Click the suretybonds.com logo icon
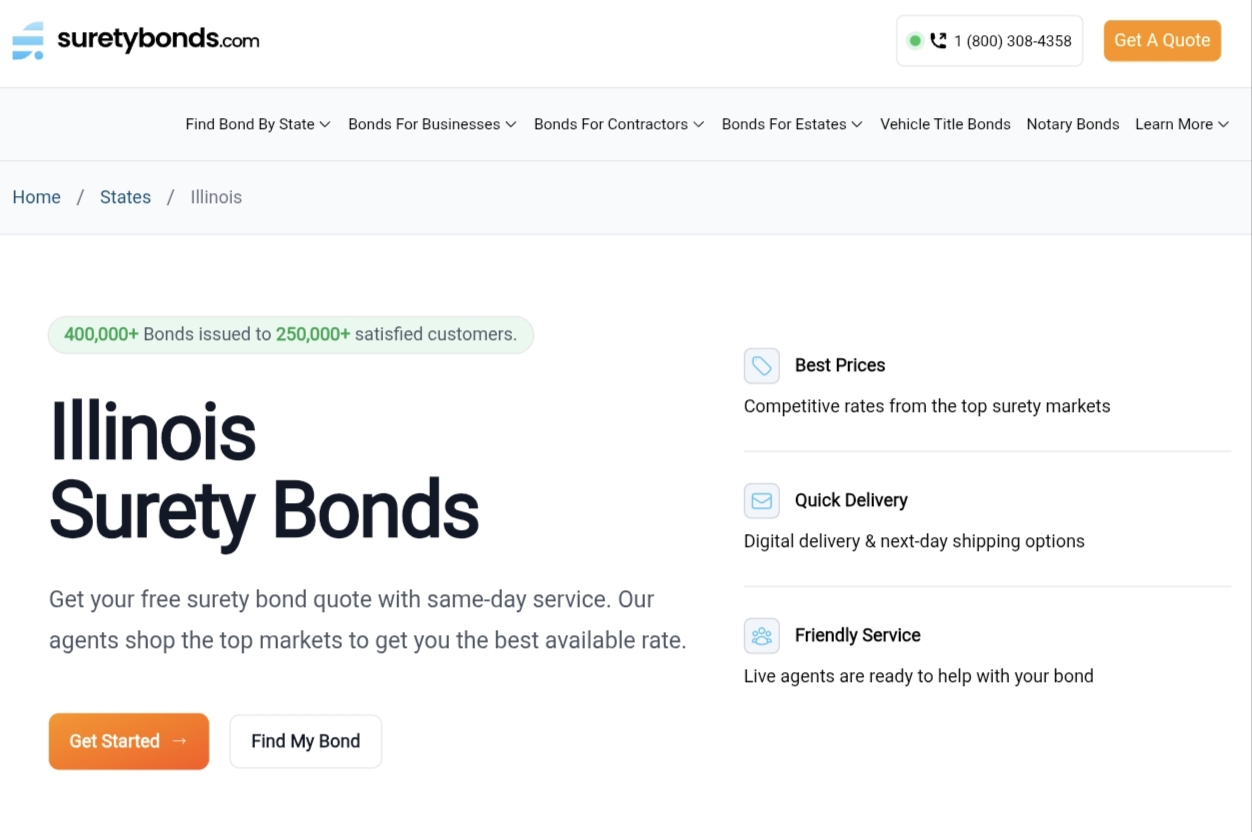This screenshot has width=1252, height=832. tap(28, 41)
